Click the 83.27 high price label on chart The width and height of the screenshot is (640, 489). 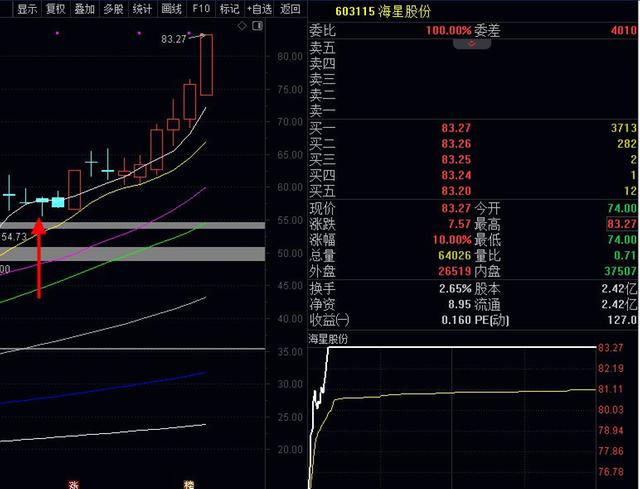173,39
